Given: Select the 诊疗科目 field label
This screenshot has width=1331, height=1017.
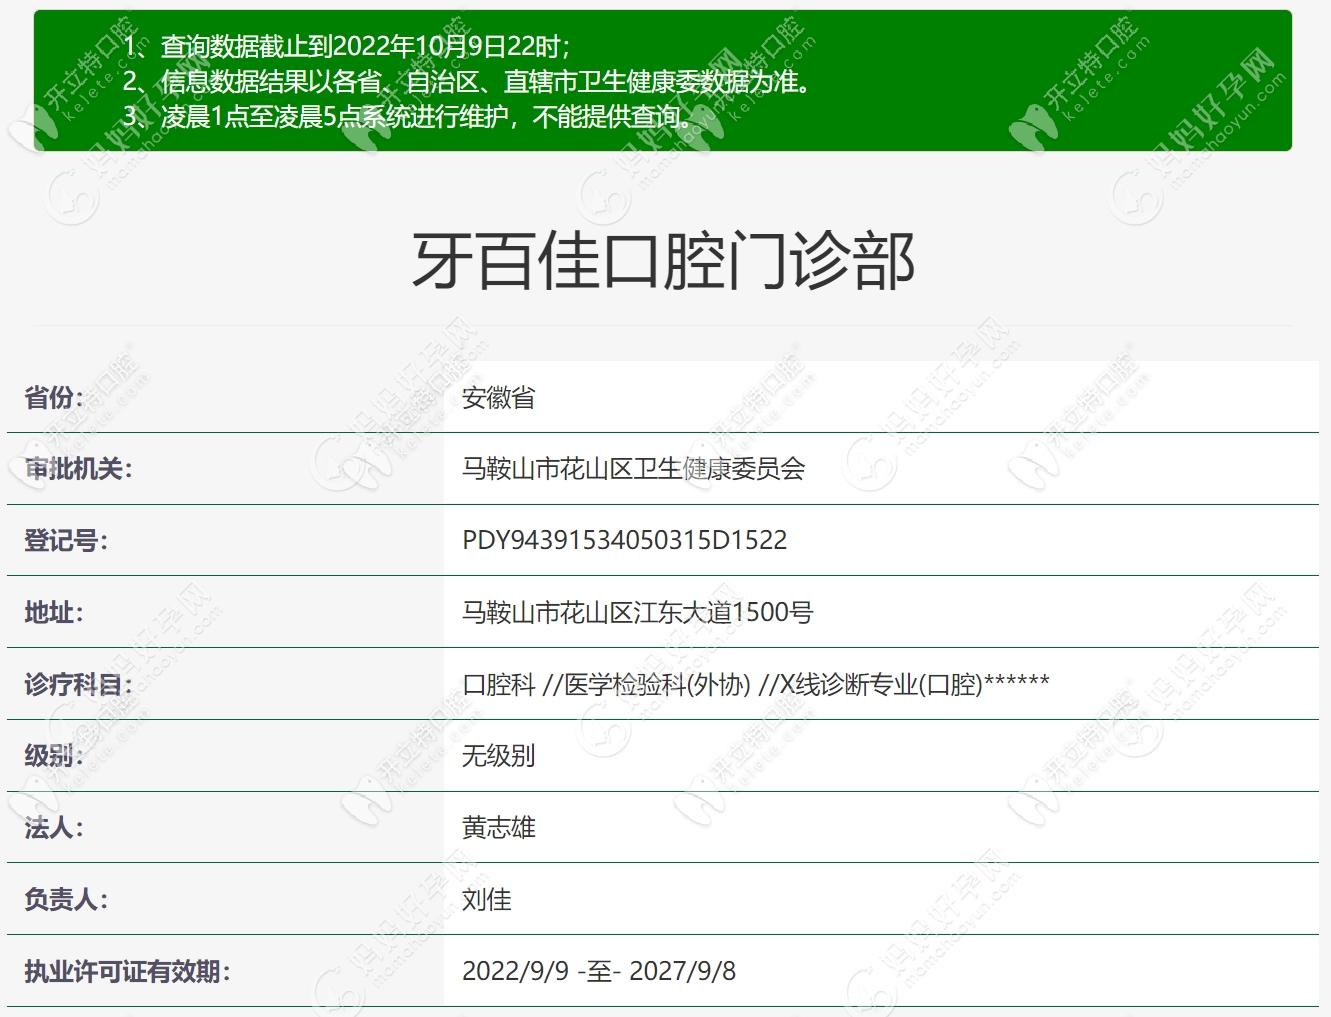Looking at the screenshot, I should click(x=78, y=684).
